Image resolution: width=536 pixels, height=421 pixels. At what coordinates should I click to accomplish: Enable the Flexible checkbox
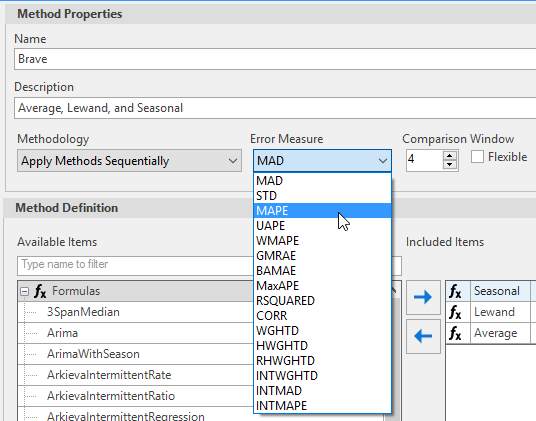click(477, 157)
